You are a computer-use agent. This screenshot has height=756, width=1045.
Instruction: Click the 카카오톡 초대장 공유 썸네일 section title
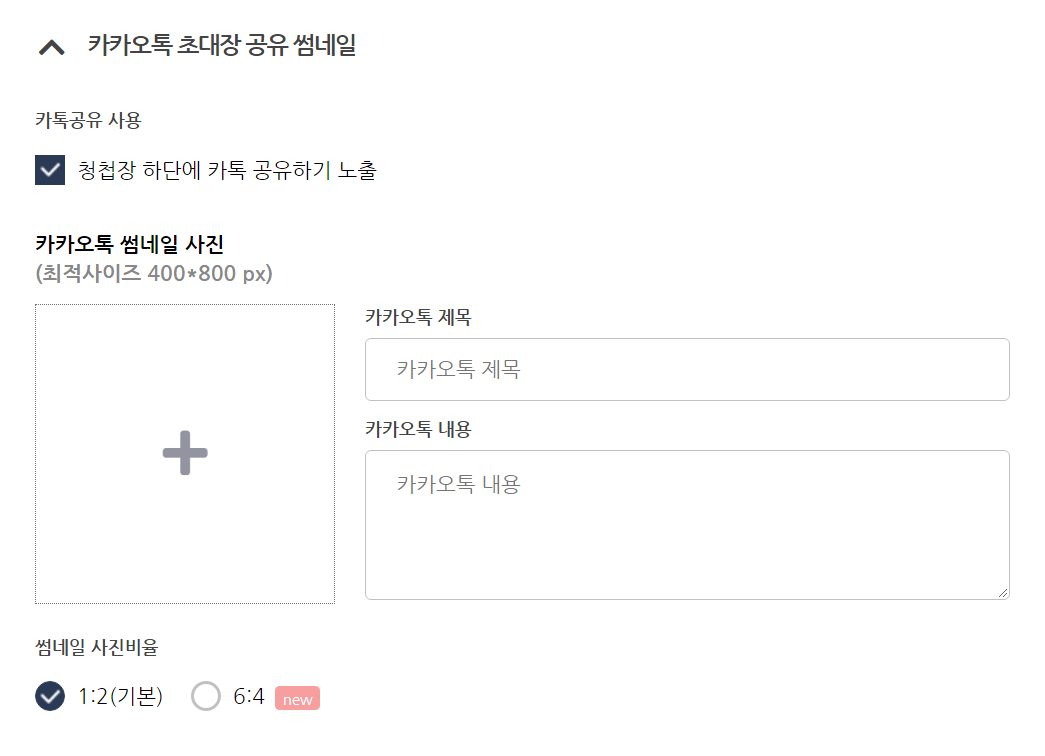pos(221,46)
